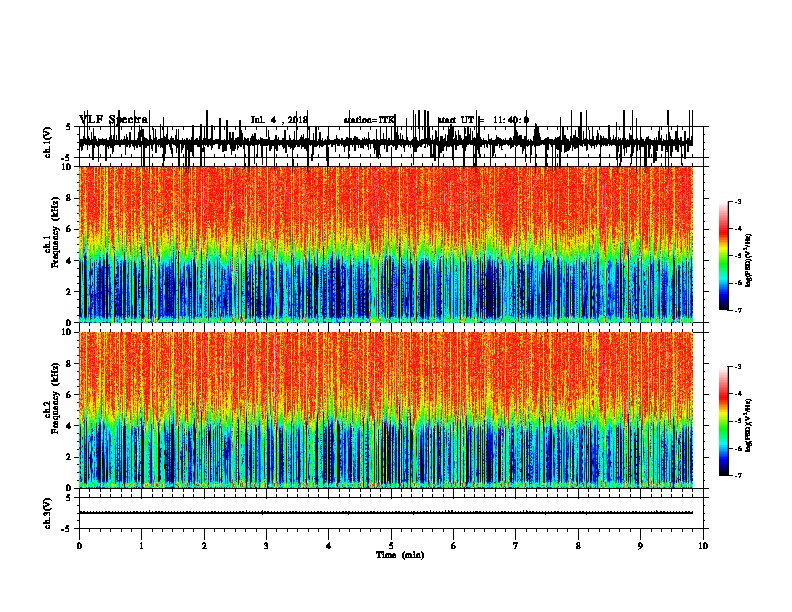Click the ch.3 flat voltage trace

coord(386,513)
